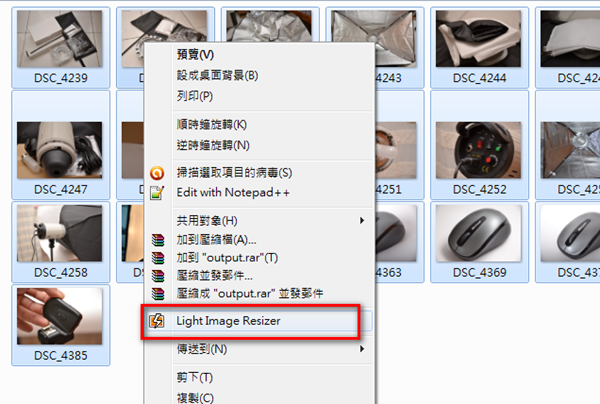600x404 pixels.
Task: Click WinRAR icon beside 加到 "output.rar"(T)
Action: [x=158, y=258]
